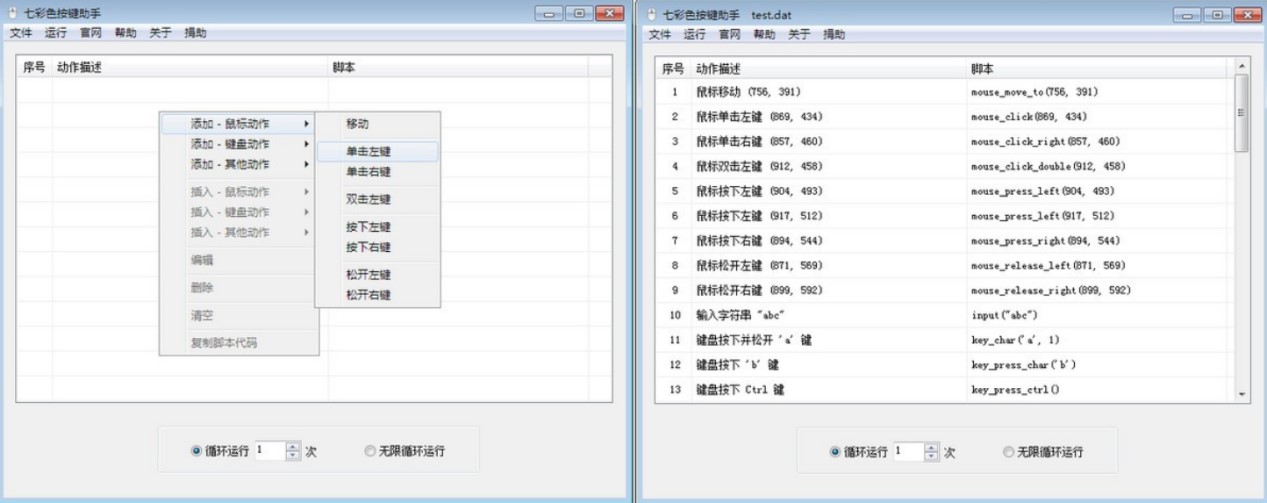Open 帮助 menu in the test.dat window
This screenshot has height=503, width=1267.
pos(764,34)
